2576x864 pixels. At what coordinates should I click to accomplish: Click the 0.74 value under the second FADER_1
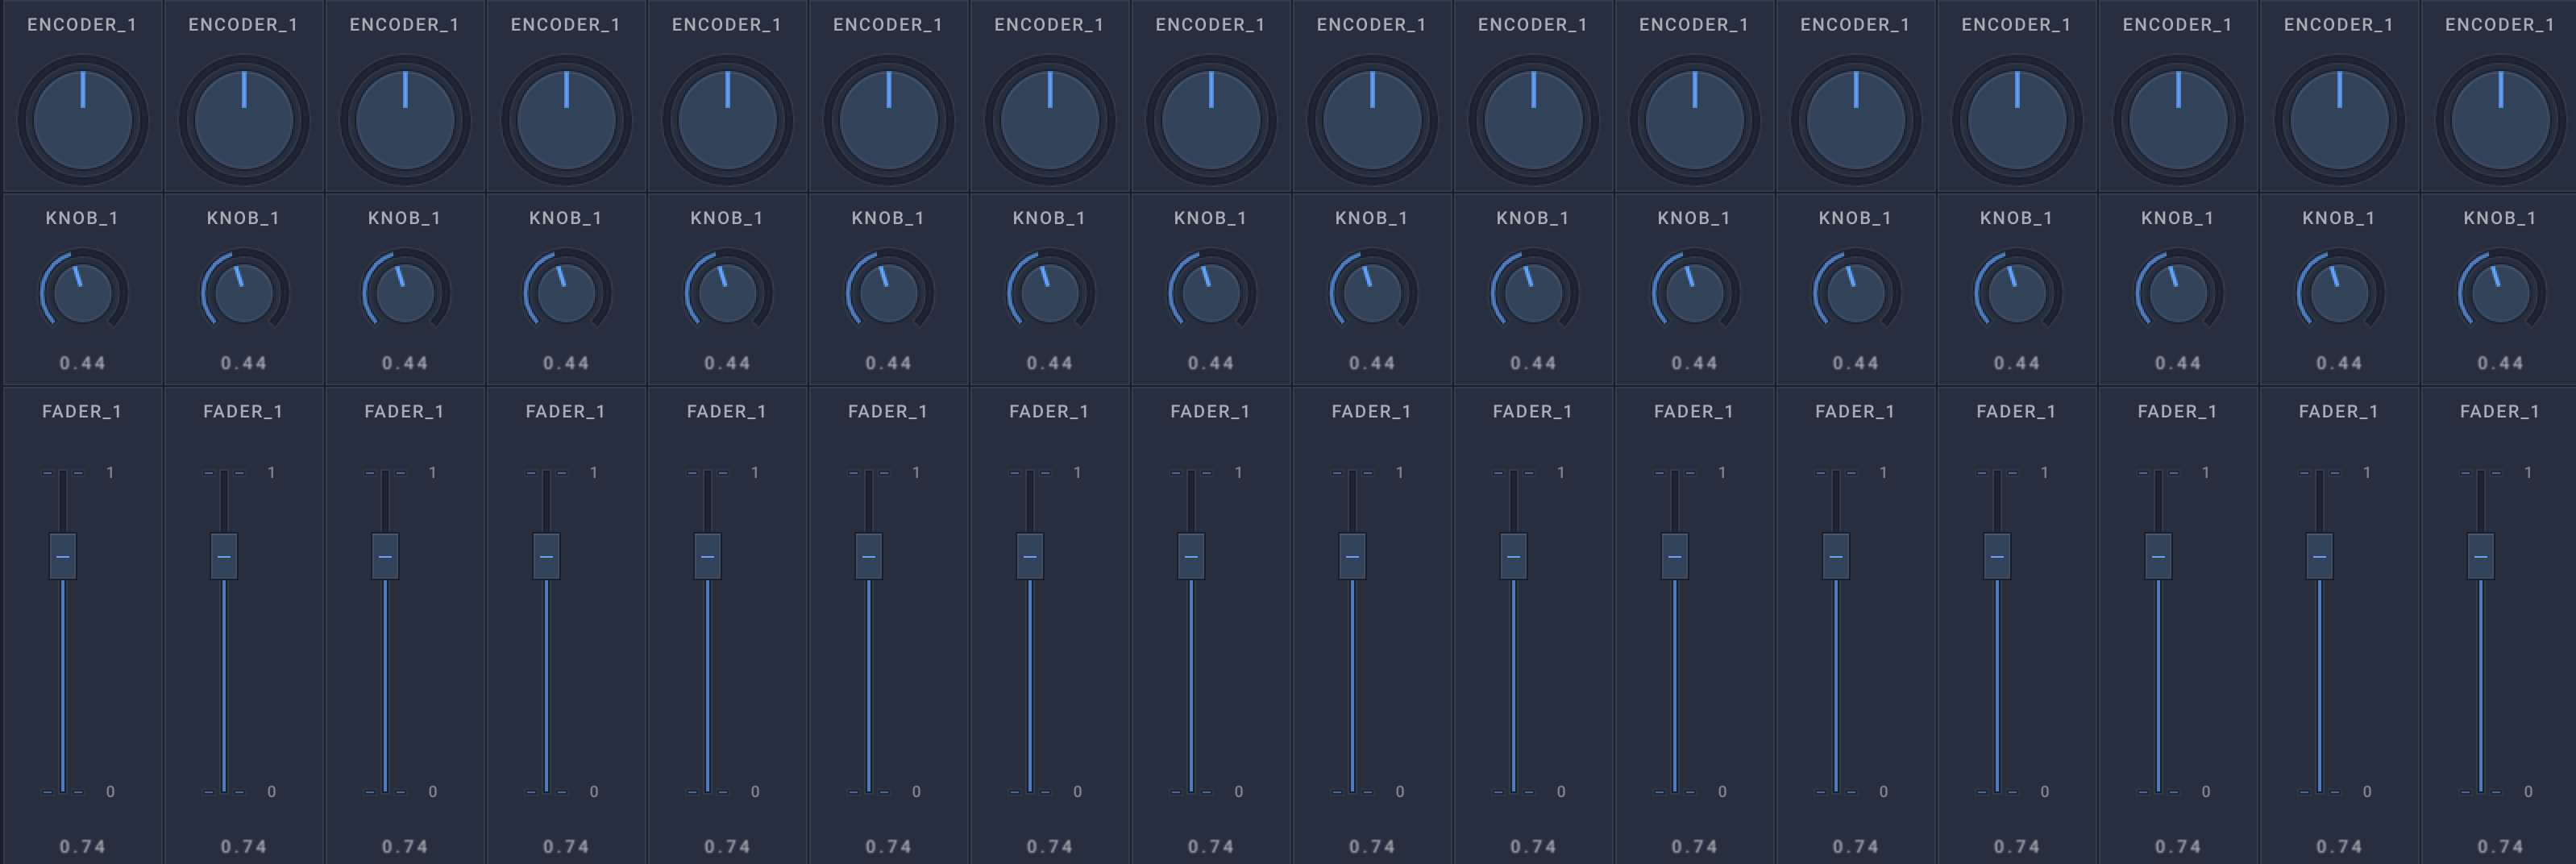click(244, 846)
